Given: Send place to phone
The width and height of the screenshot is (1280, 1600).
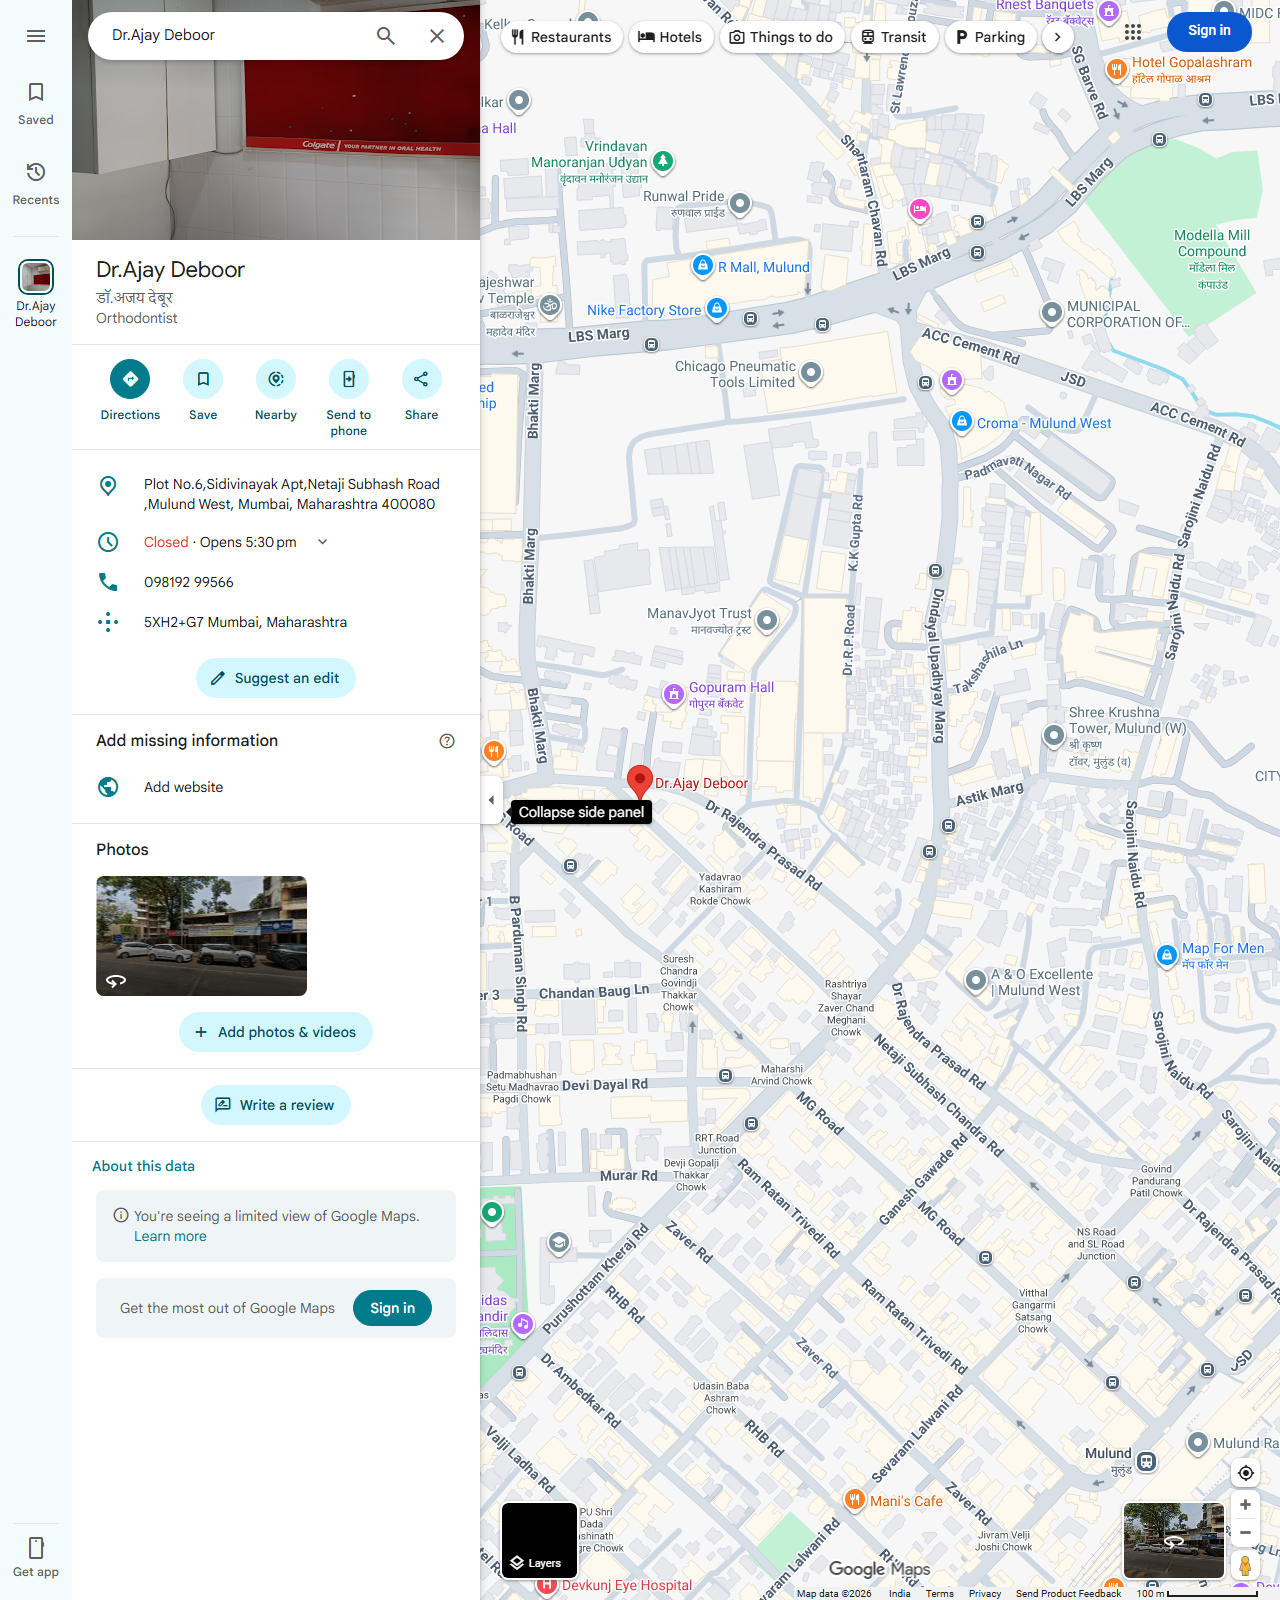Looking at the screenshot, I should pyautogui.click(x=349, y=399).
